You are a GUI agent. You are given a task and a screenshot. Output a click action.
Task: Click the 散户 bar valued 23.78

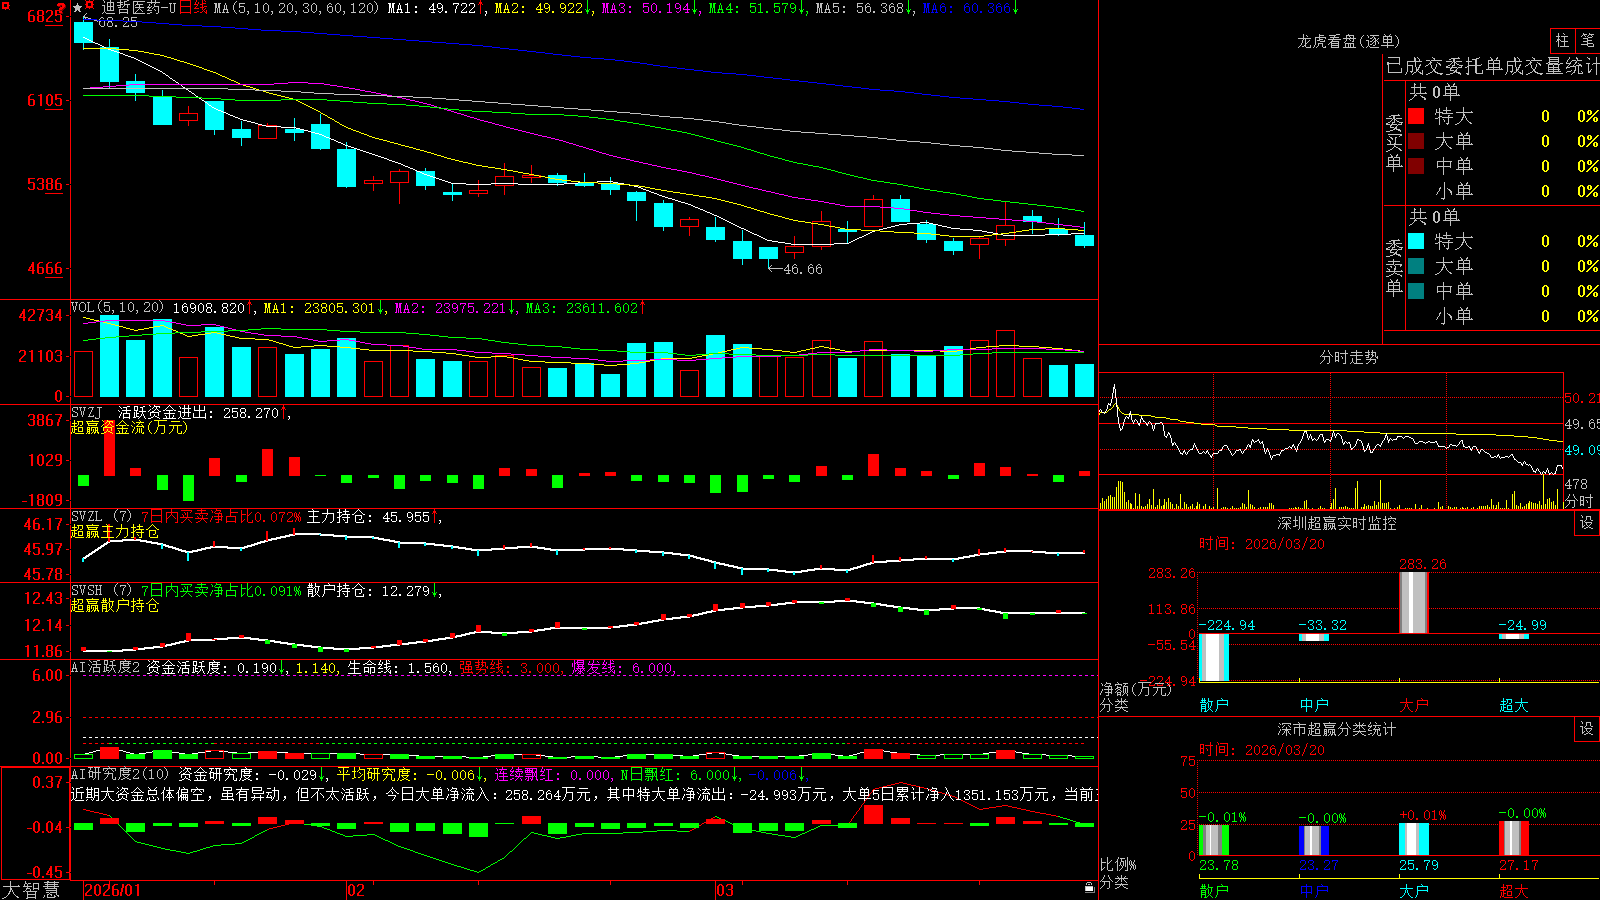click(x=1214, y=840)
